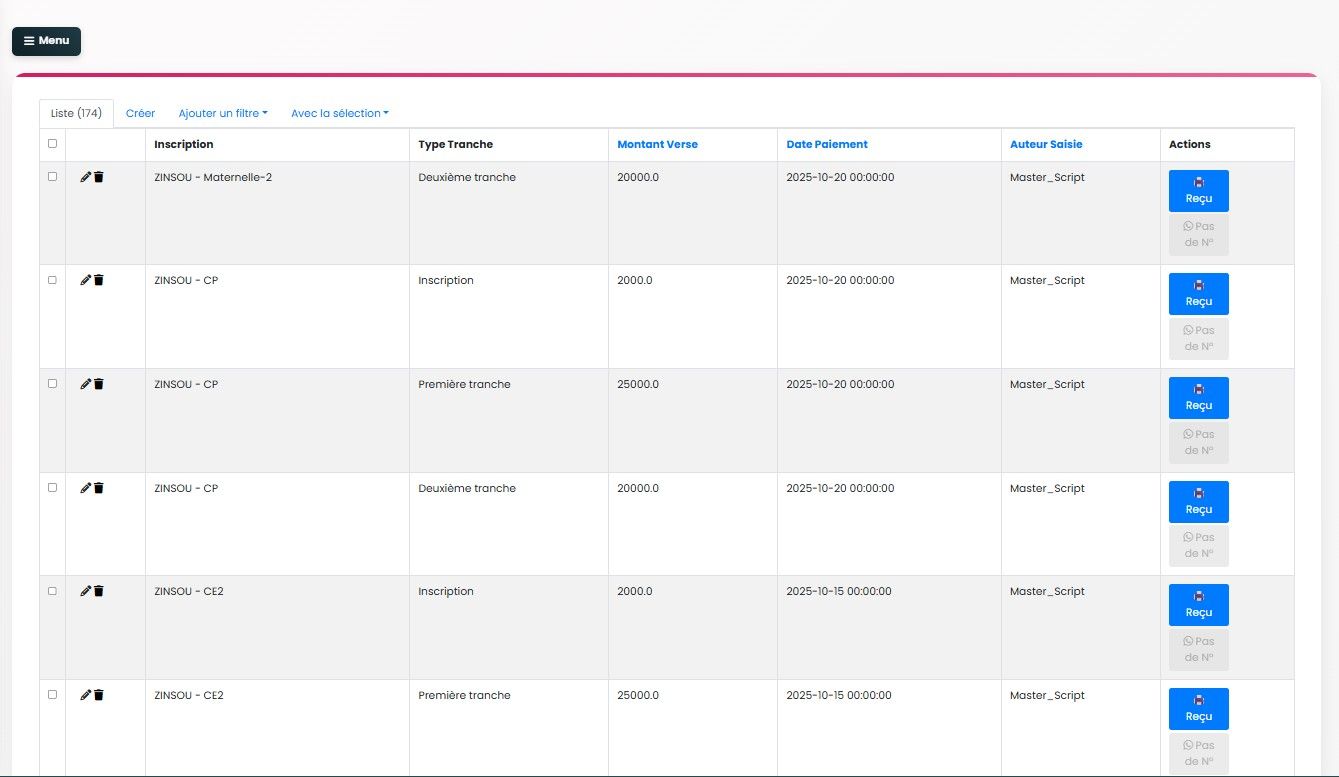Open the Créer tab
This screenshot has width=1339, height=777.
point(140,114)
